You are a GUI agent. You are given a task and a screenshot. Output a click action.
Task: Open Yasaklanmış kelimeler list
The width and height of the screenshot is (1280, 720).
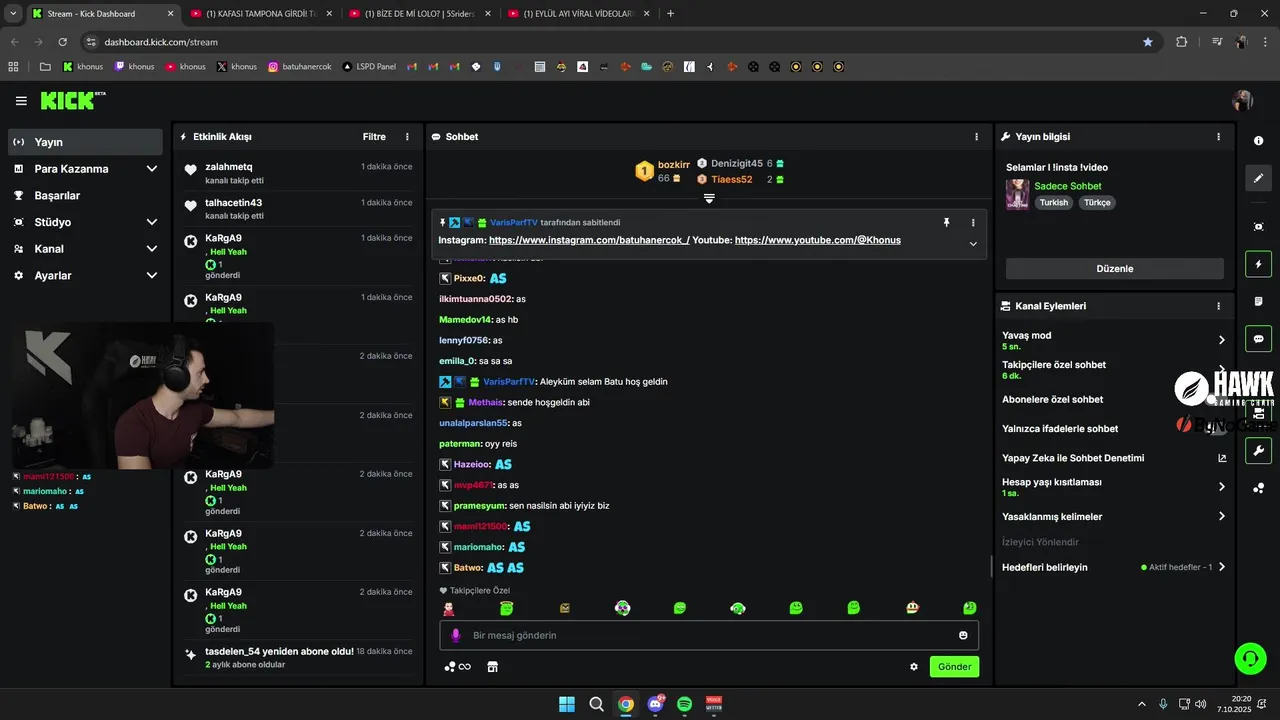(x=1113, y=516)
